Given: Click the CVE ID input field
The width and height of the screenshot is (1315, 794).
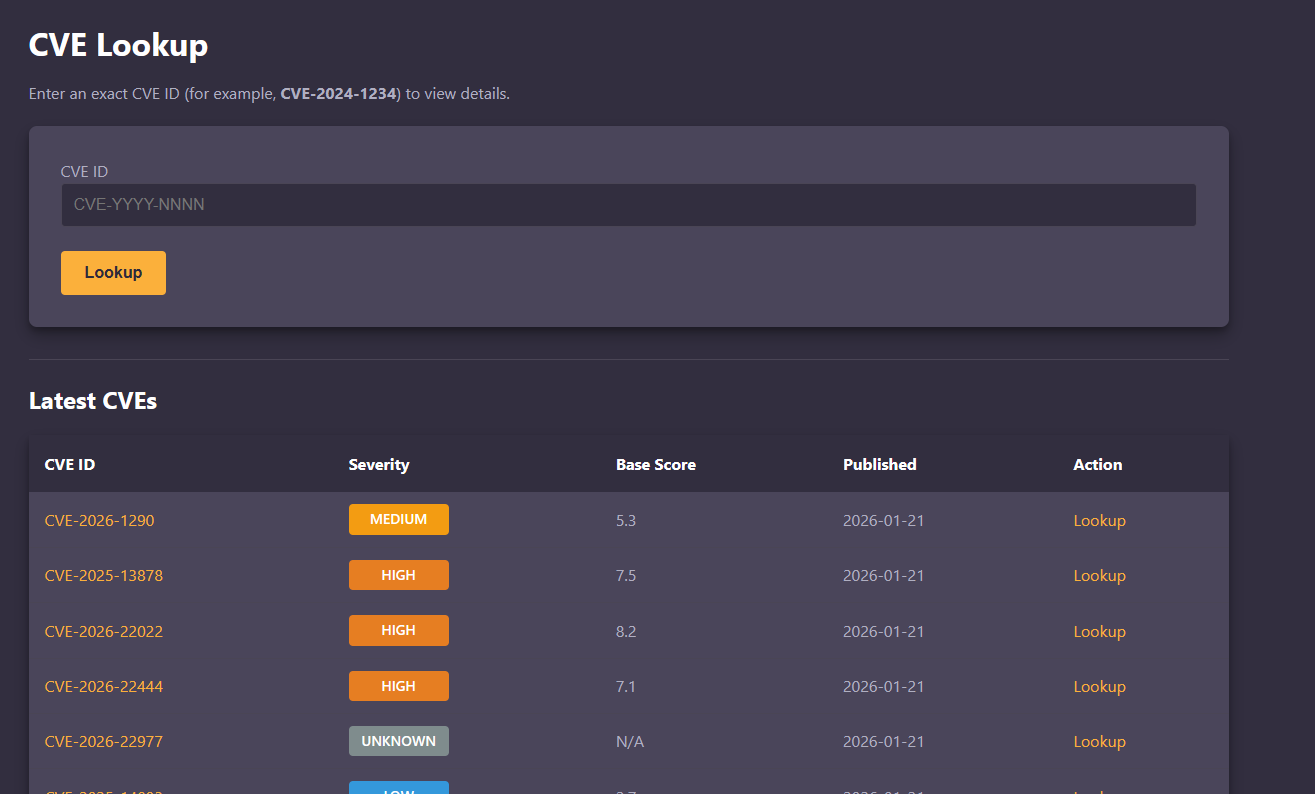Looking at the screenshot, I should click(x=628, y=205).
